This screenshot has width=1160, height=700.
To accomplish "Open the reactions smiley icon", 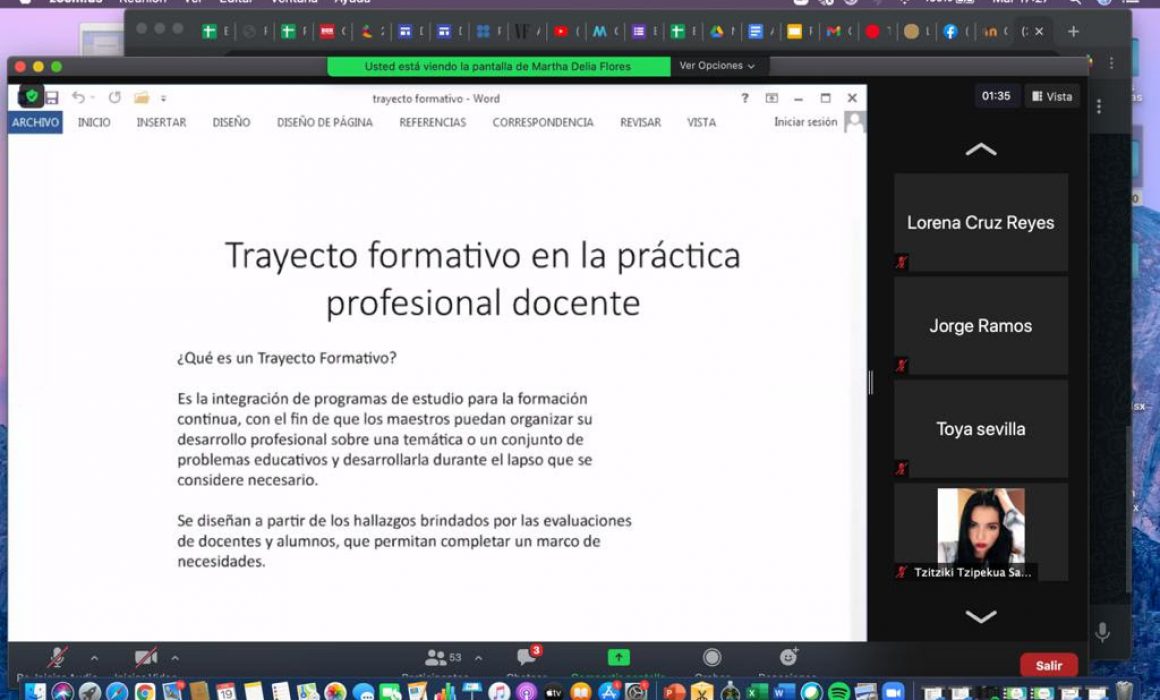I will [789, 656].
